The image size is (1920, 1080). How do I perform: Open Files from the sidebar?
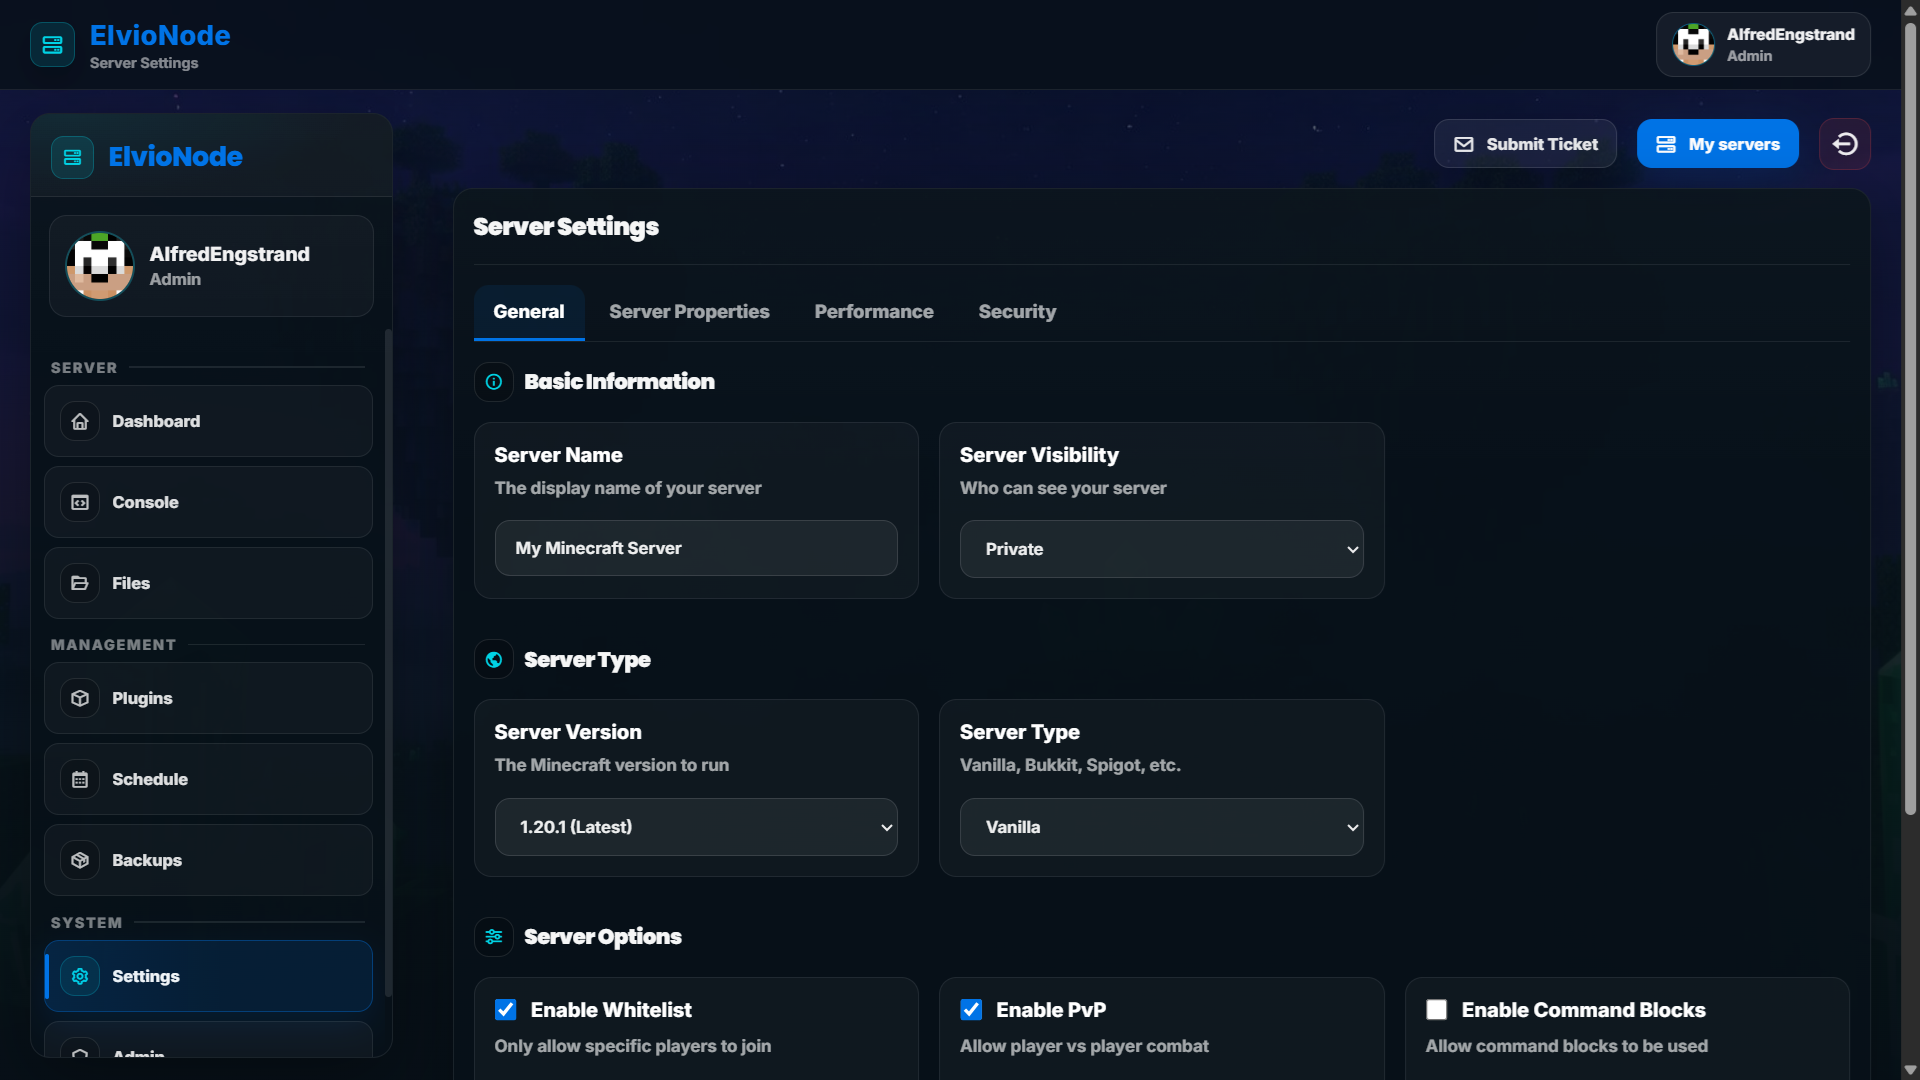[x=208, y=583]
